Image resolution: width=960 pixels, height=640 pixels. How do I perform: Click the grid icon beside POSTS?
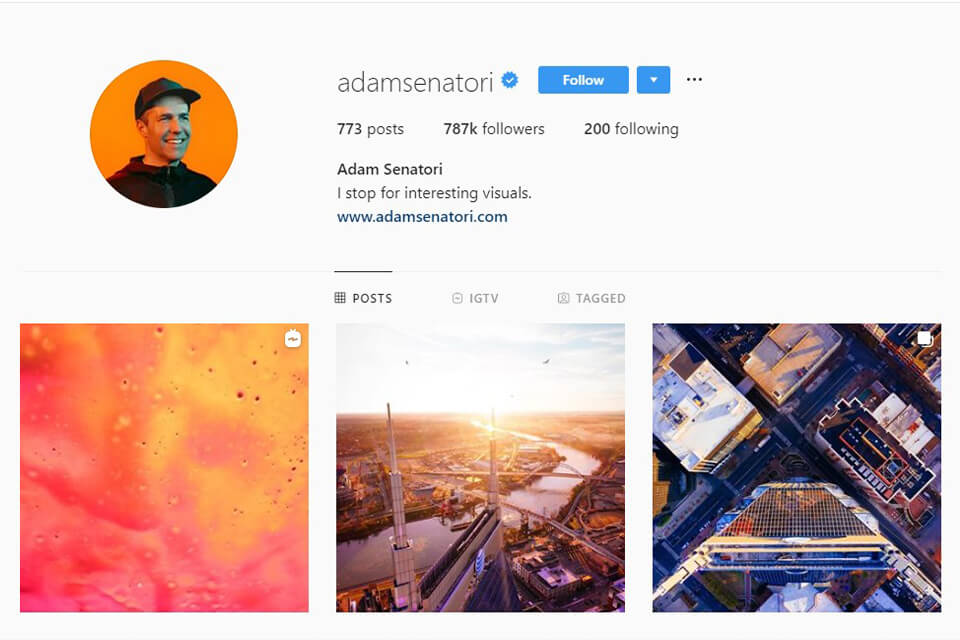(340, 298)
